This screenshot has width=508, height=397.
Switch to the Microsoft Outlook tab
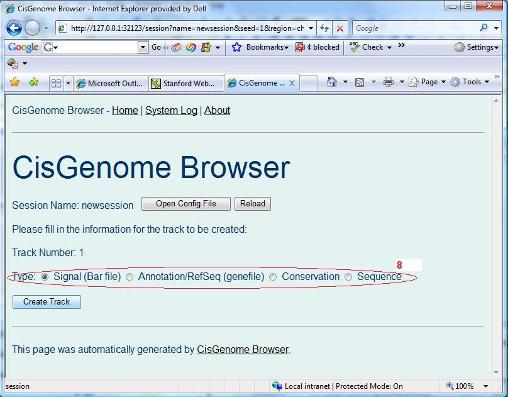[111, 83]
